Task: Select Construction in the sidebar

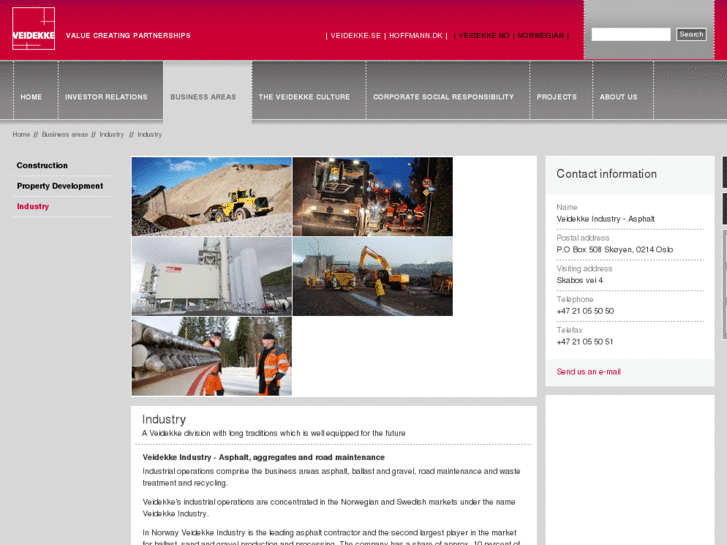Action: click(42, 166)
